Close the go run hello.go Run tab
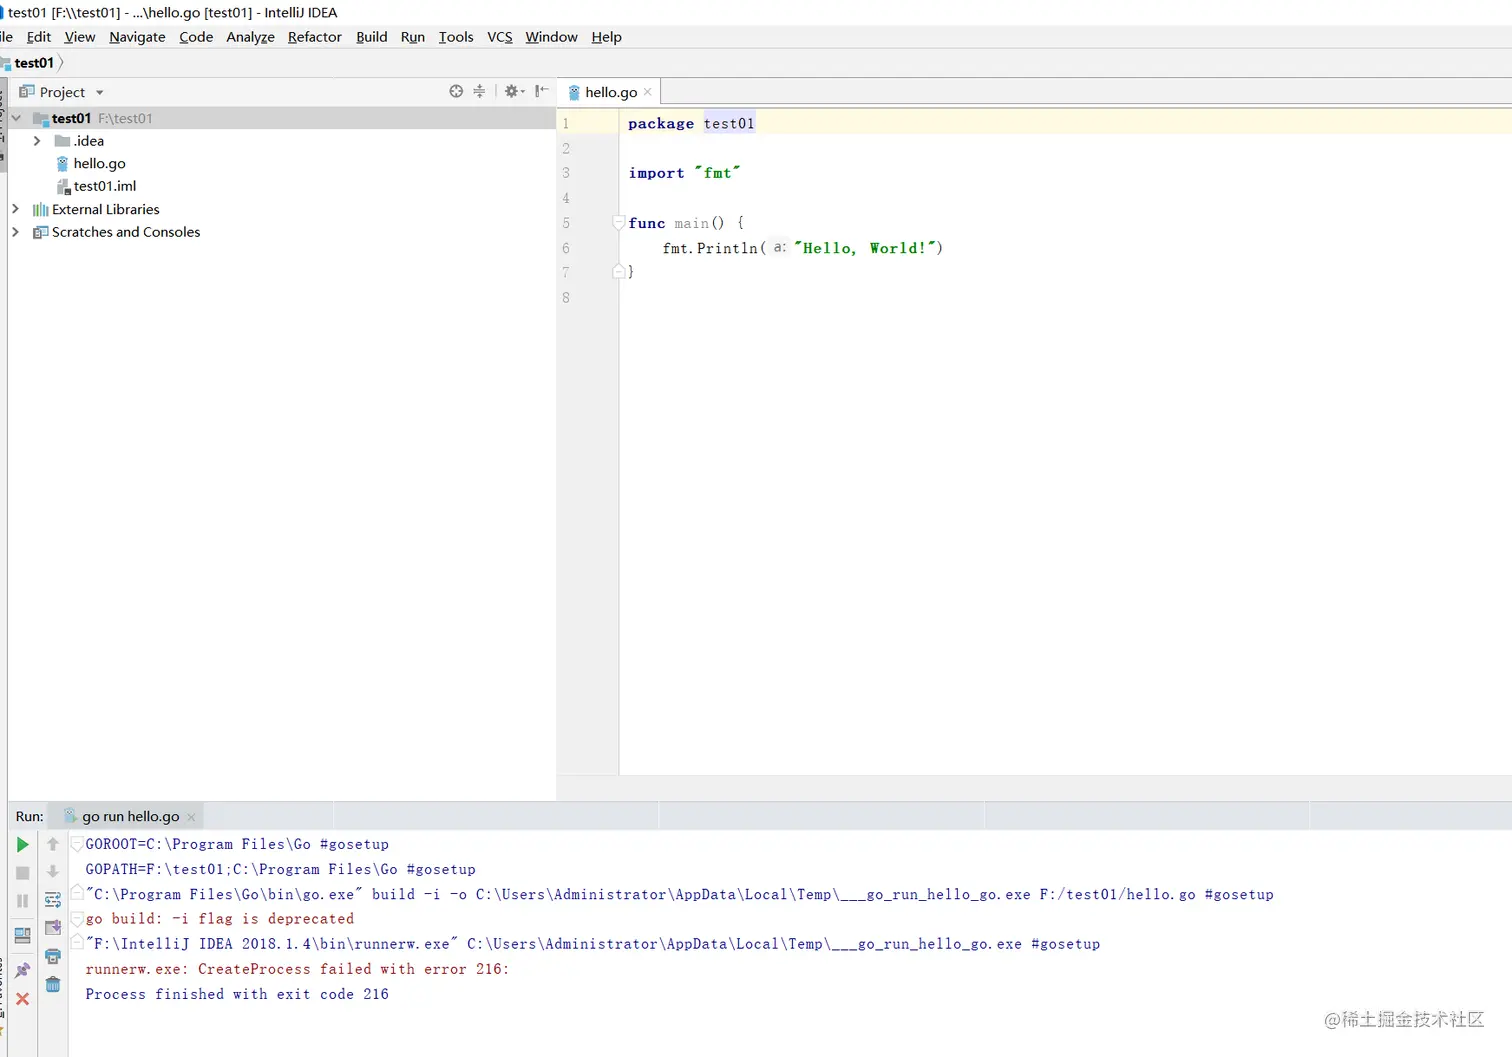The image size is (1512, 1057). point(191,817)
